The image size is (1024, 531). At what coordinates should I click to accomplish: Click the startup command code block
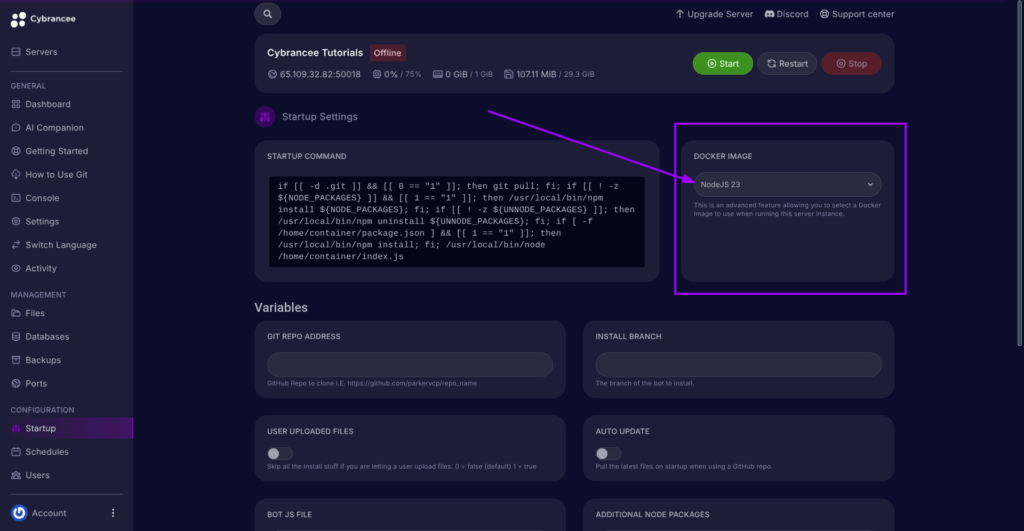(456, 221)
